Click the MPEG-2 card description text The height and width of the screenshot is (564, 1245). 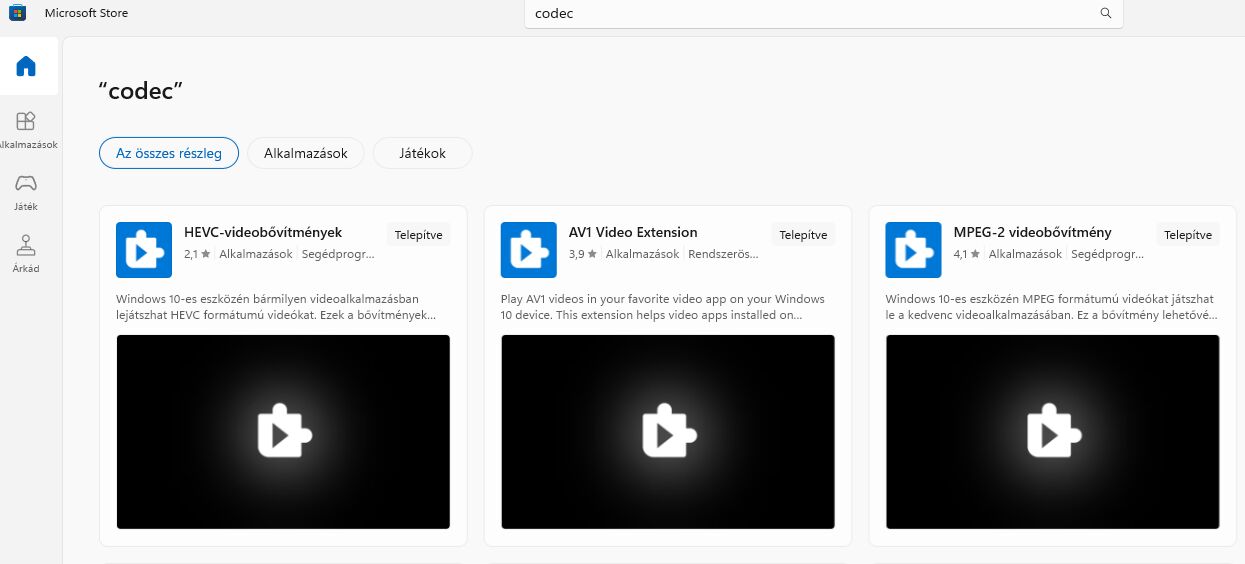coord(1052,307)
